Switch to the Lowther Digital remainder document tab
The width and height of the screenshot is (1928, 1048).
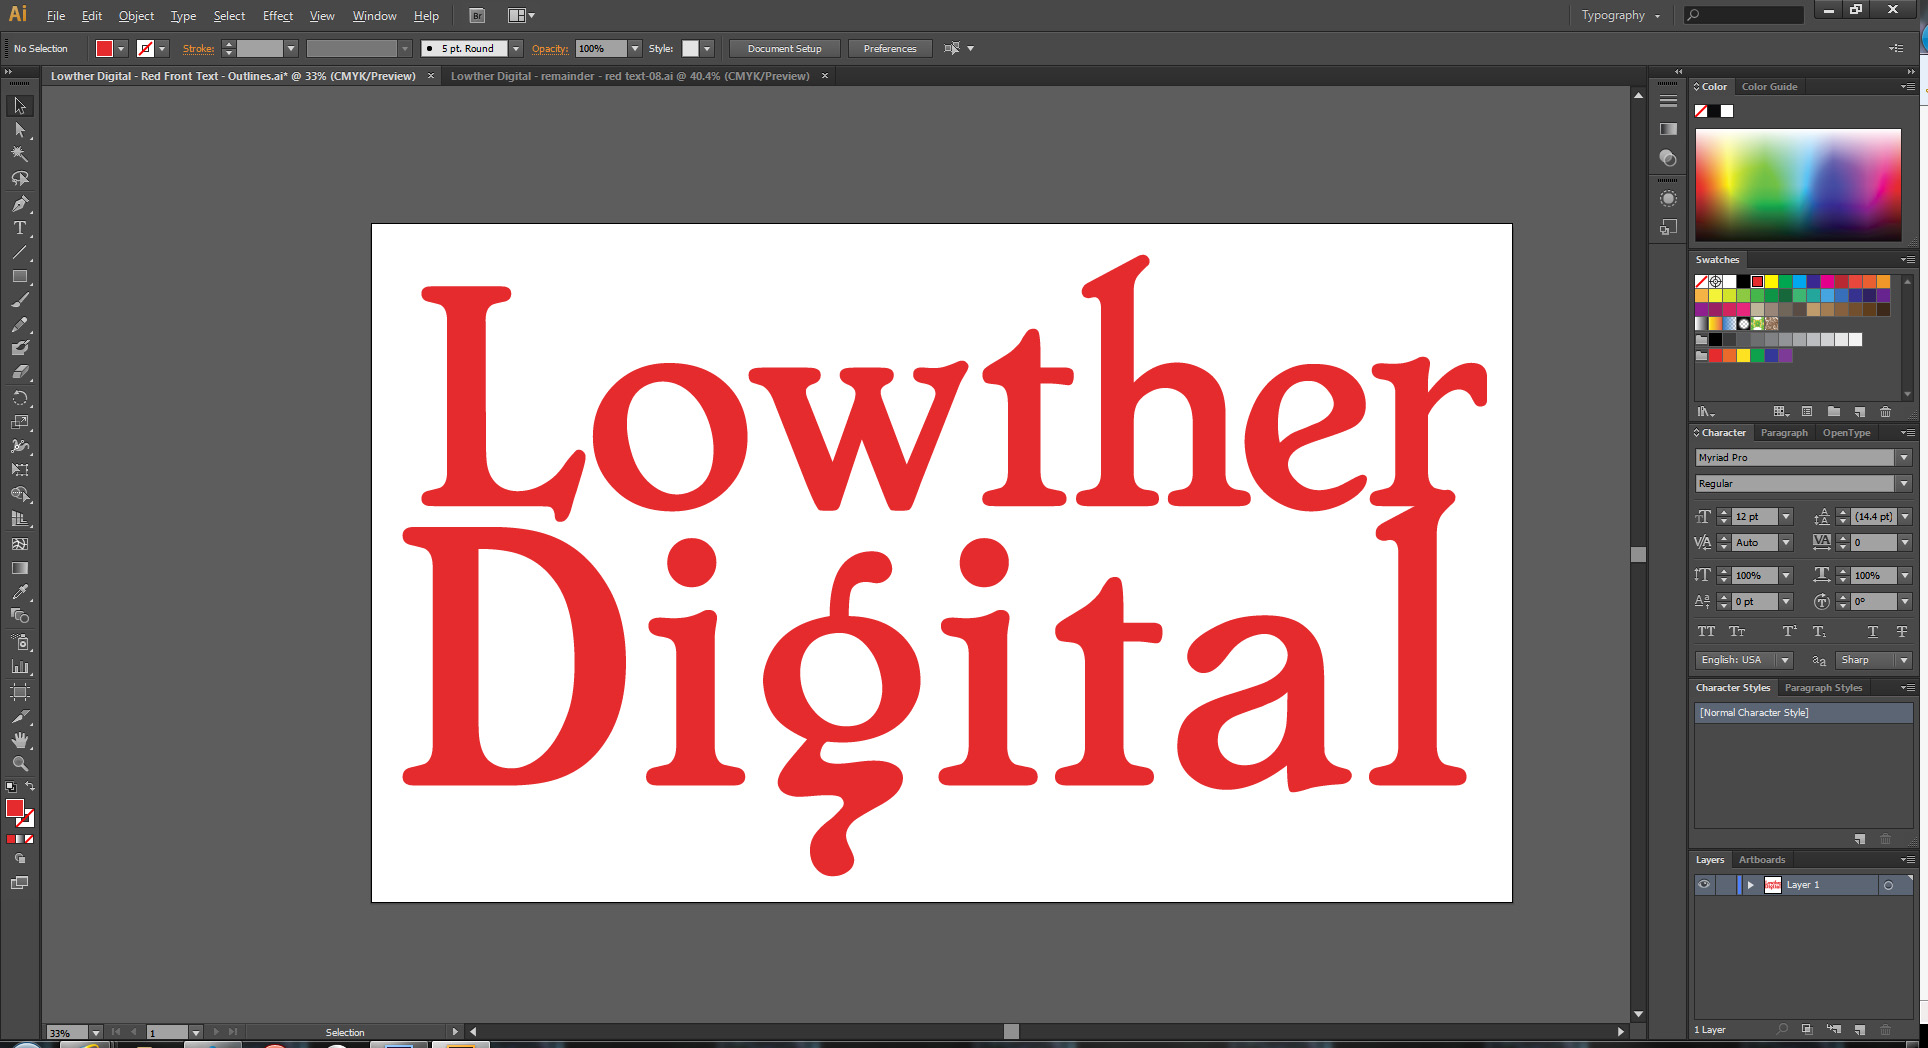pos(630,76)
